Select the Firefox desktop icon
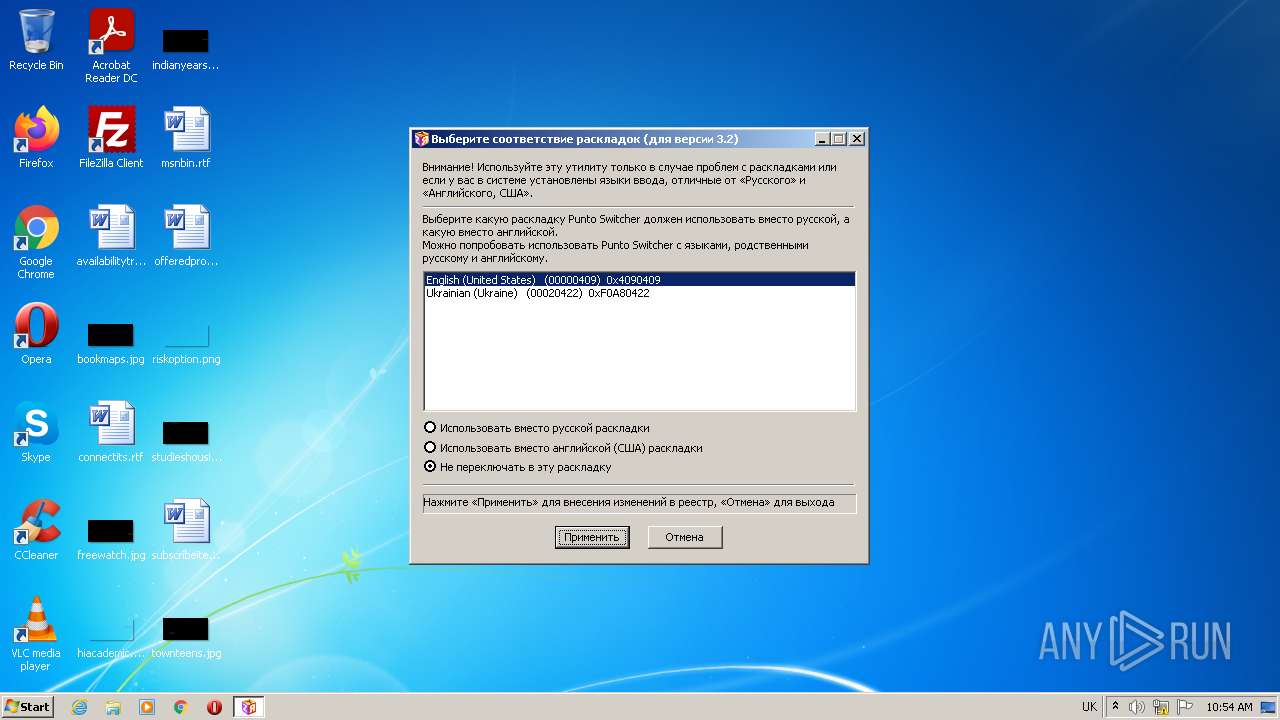 point(36,137)
